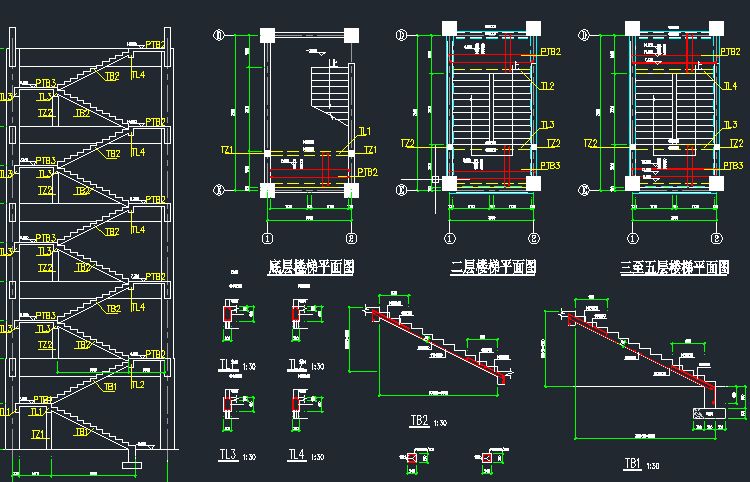
Task: Click TL1 label in ground floor plan
Action: pyautogui.click(x=365, y=131)
